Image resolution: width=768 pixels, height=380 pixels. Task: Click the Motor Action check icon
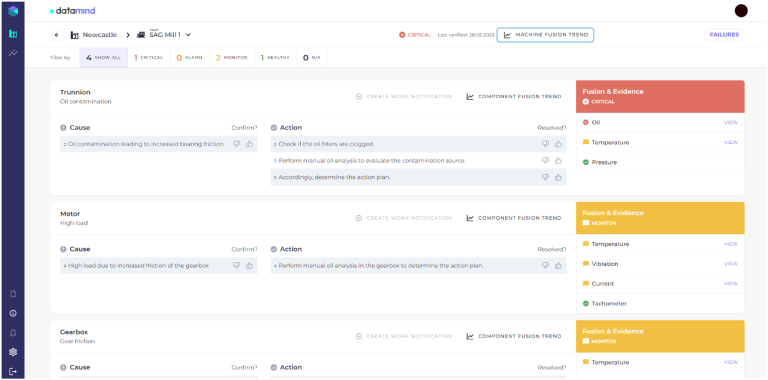274,249
